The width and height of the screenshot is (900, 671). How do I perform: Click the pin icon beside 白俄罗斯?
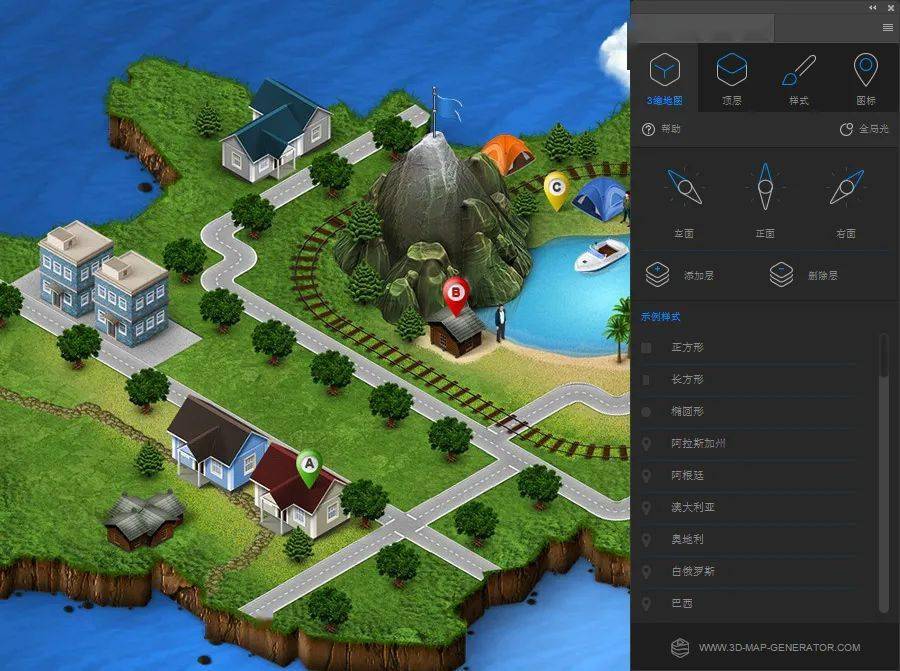tap(646, 572)
